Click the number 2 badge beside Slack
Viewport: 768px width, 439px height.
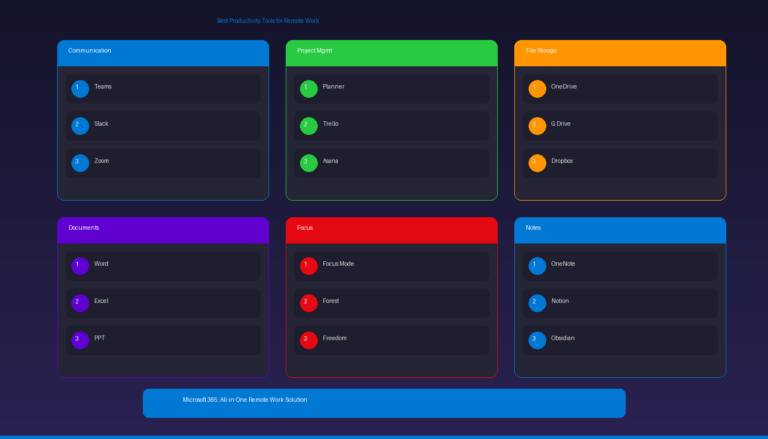coord(80,126)
